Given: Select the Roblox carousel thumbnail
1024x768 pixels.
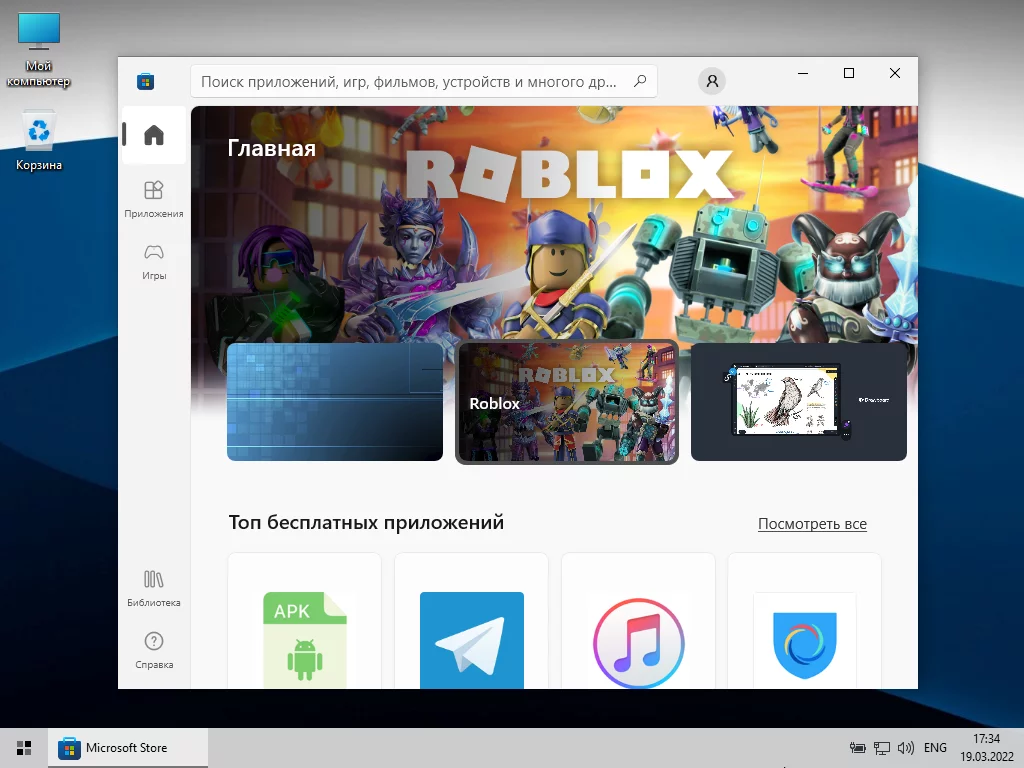Looking at the screenshot, I should (x=567, y=402).
